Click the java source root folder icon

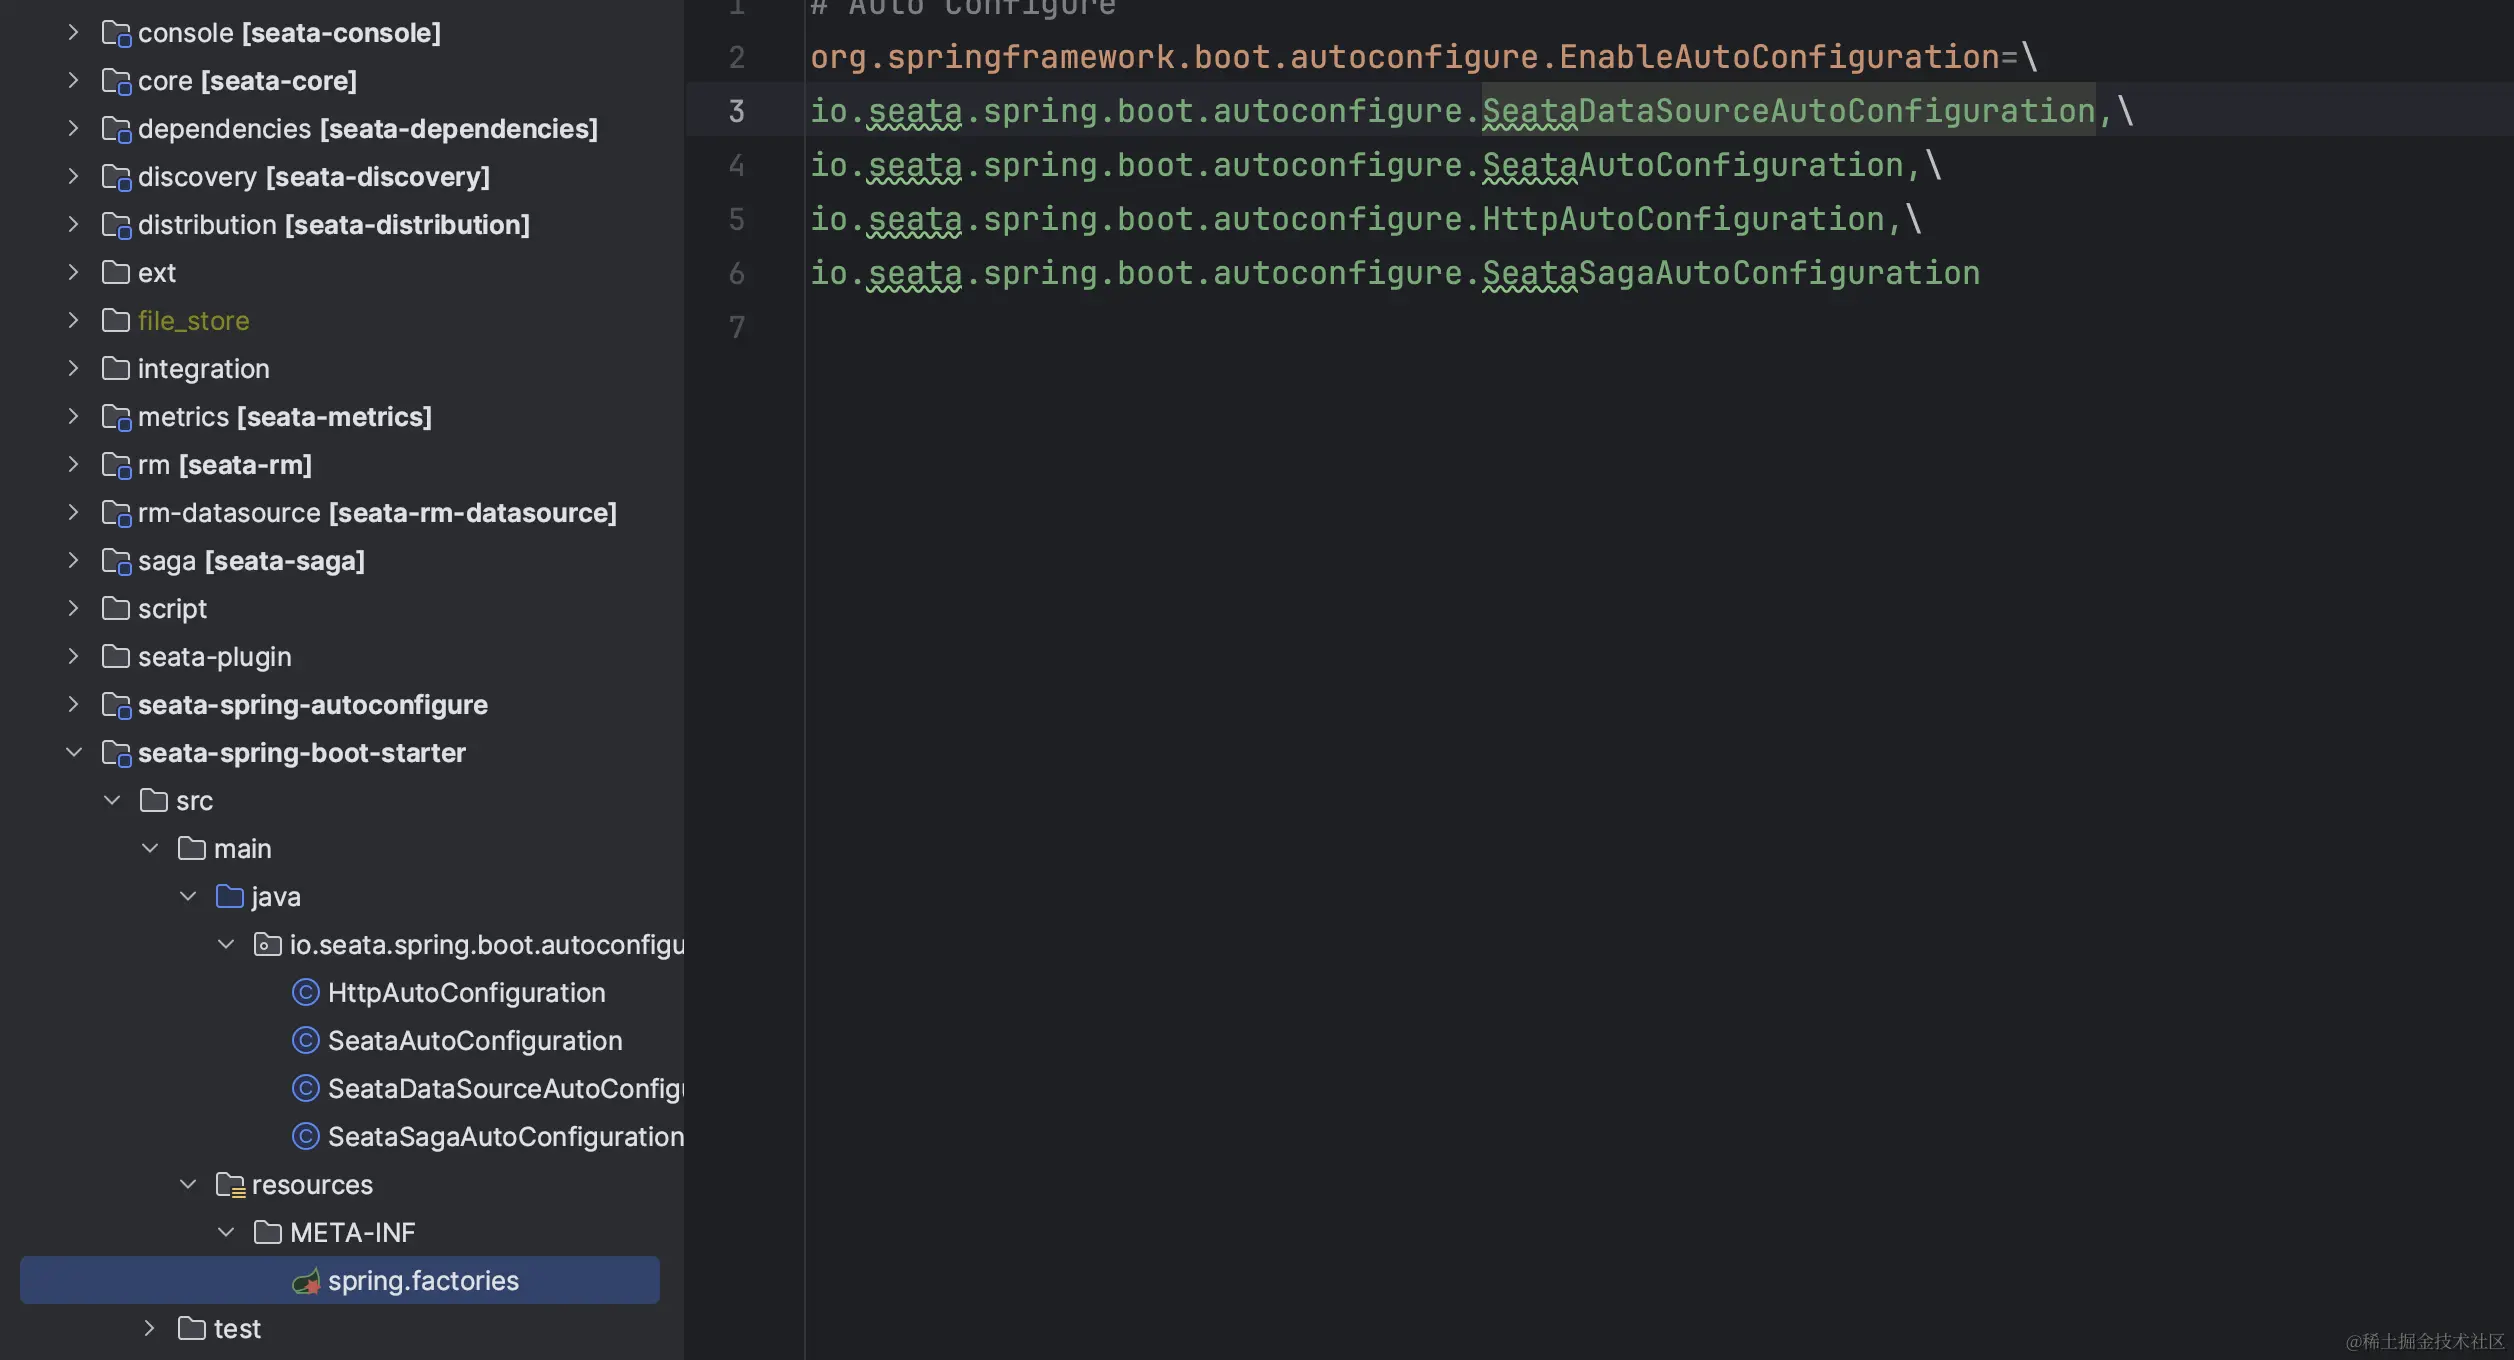(230, 897)
